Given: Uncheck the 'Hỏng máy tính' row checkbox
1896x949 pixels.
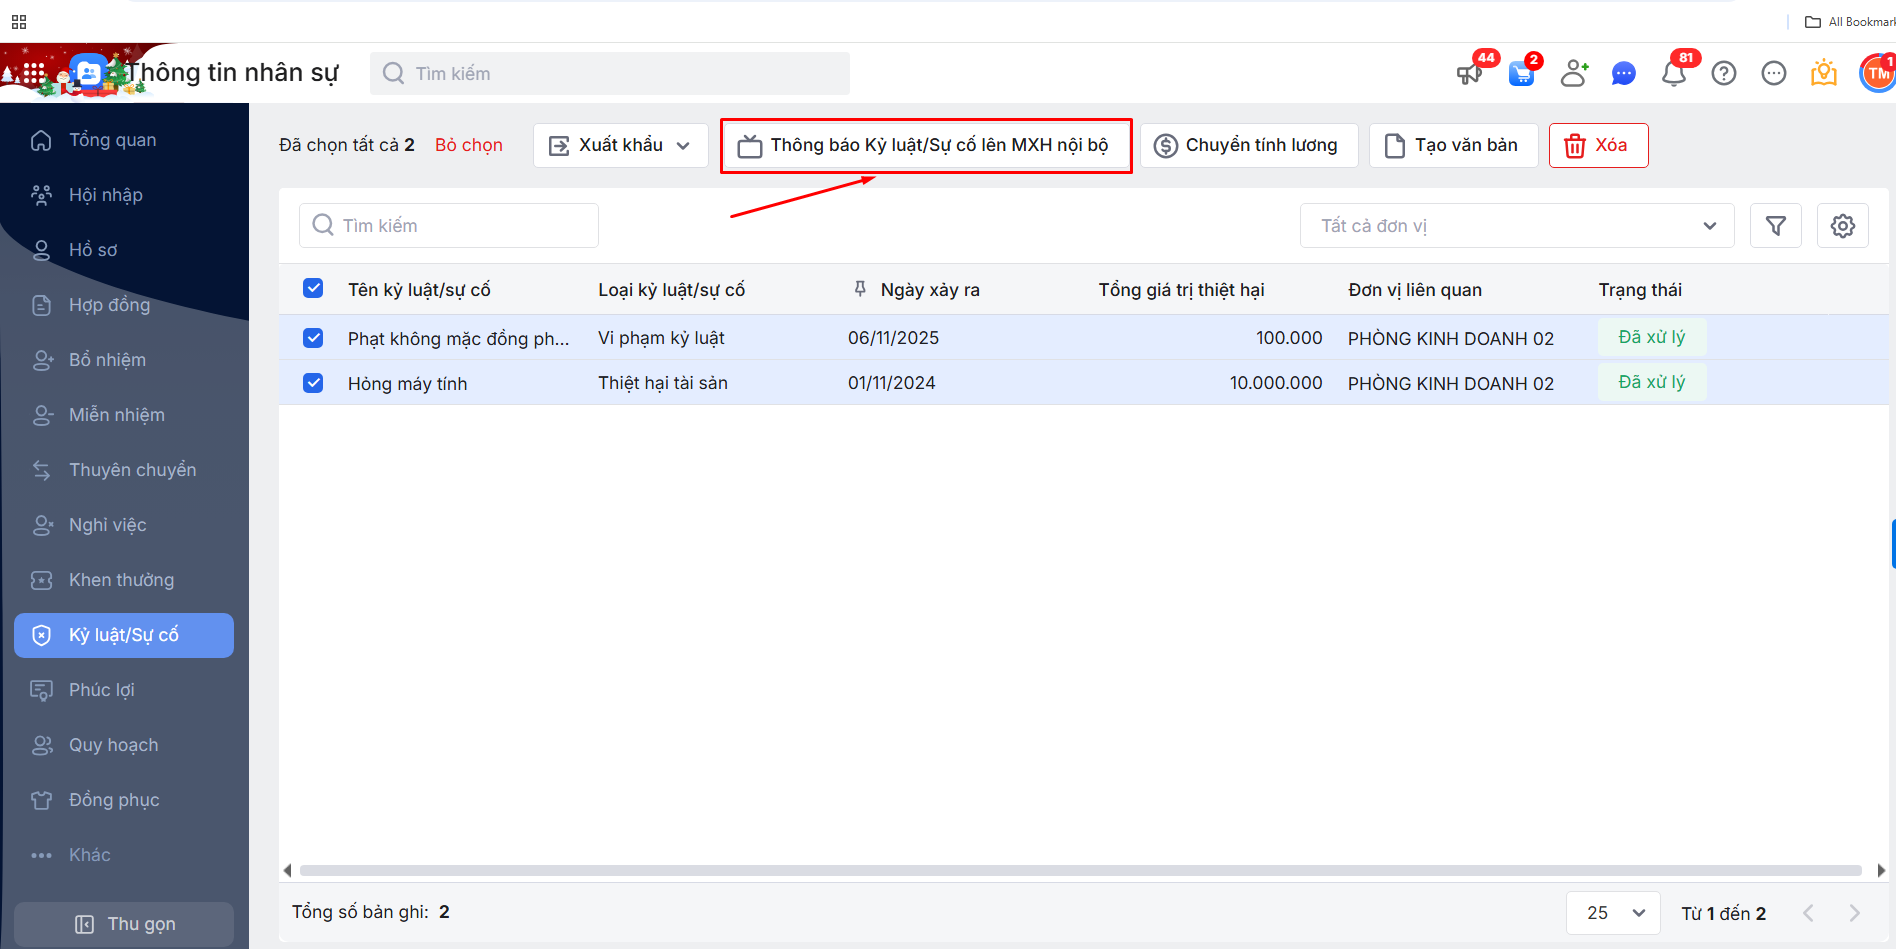Looking at the screenshot, I should tap(313, 383).
